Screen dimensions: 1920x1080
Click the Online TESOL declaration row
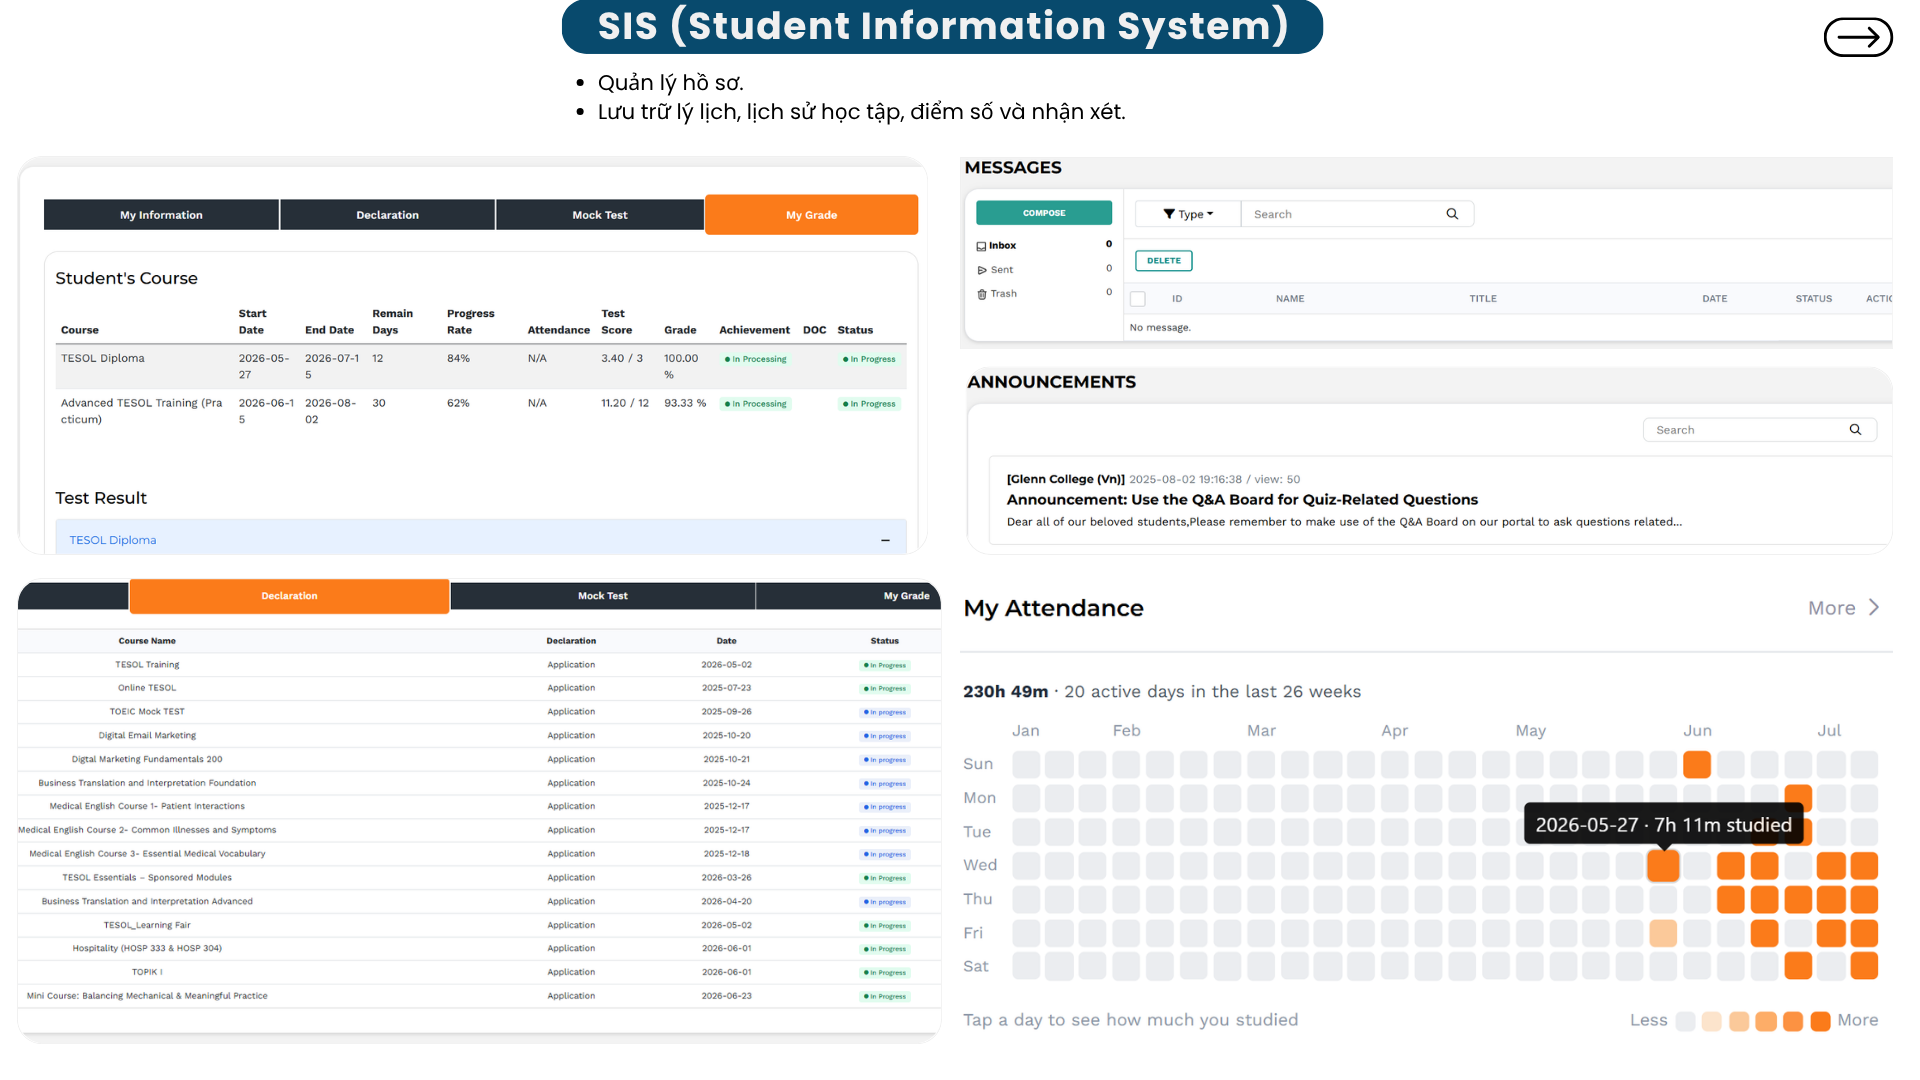tap(479, 688)
